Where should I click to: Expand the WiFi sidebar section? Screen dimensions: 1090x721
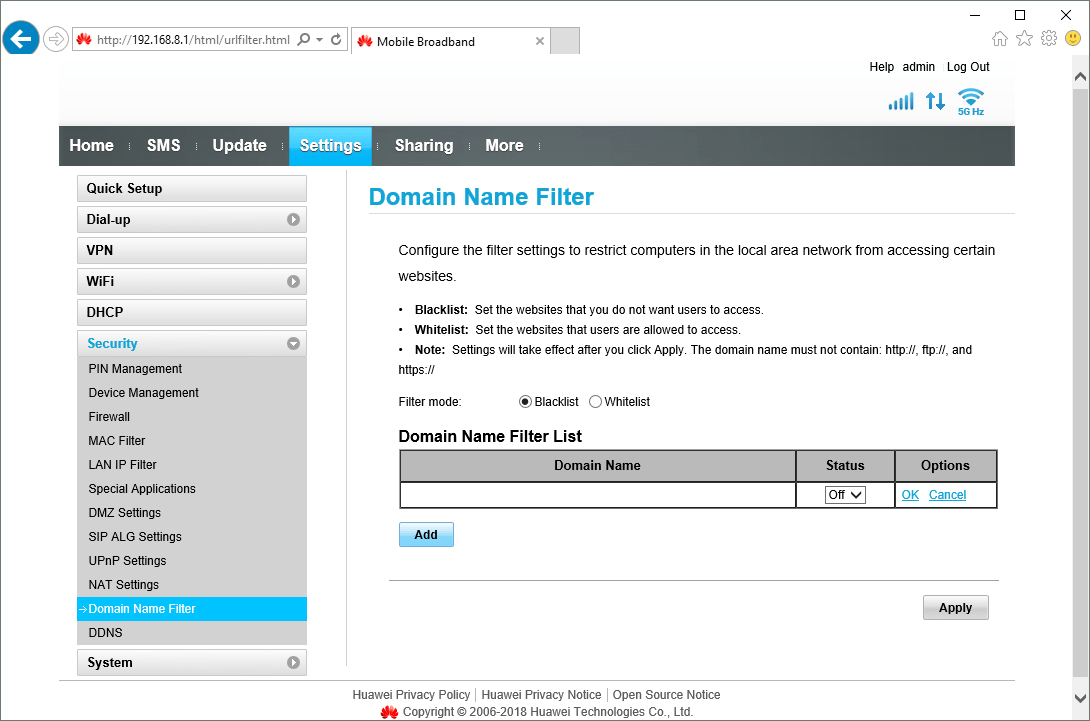pyautogui.click(x=293, y=282)
